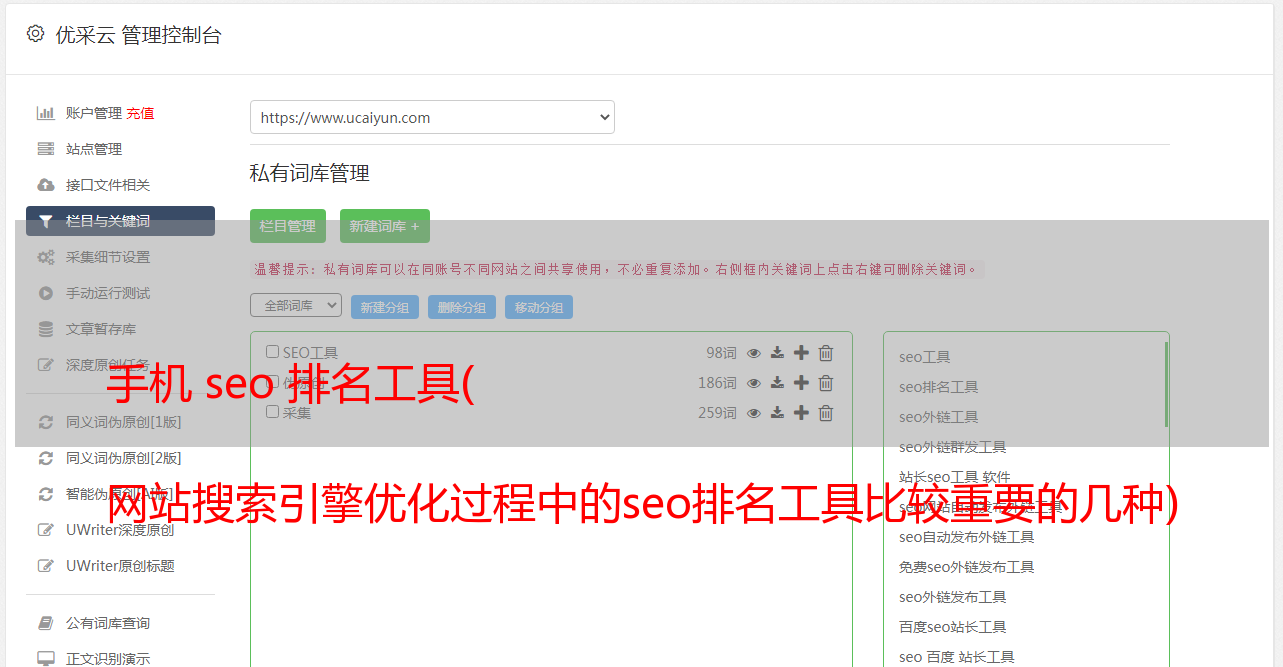
Task: Open the 全部词库 group dropdown
Action: coord(296,305)
